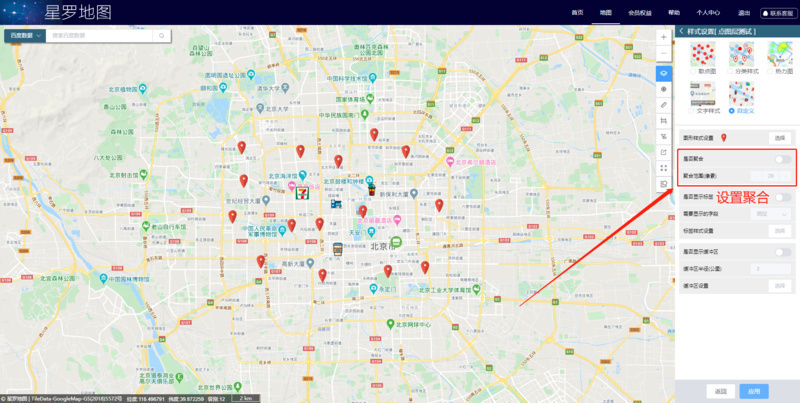800x403 pixels.
Task: Click the 2 km scale bar
Action: (245, 398)
